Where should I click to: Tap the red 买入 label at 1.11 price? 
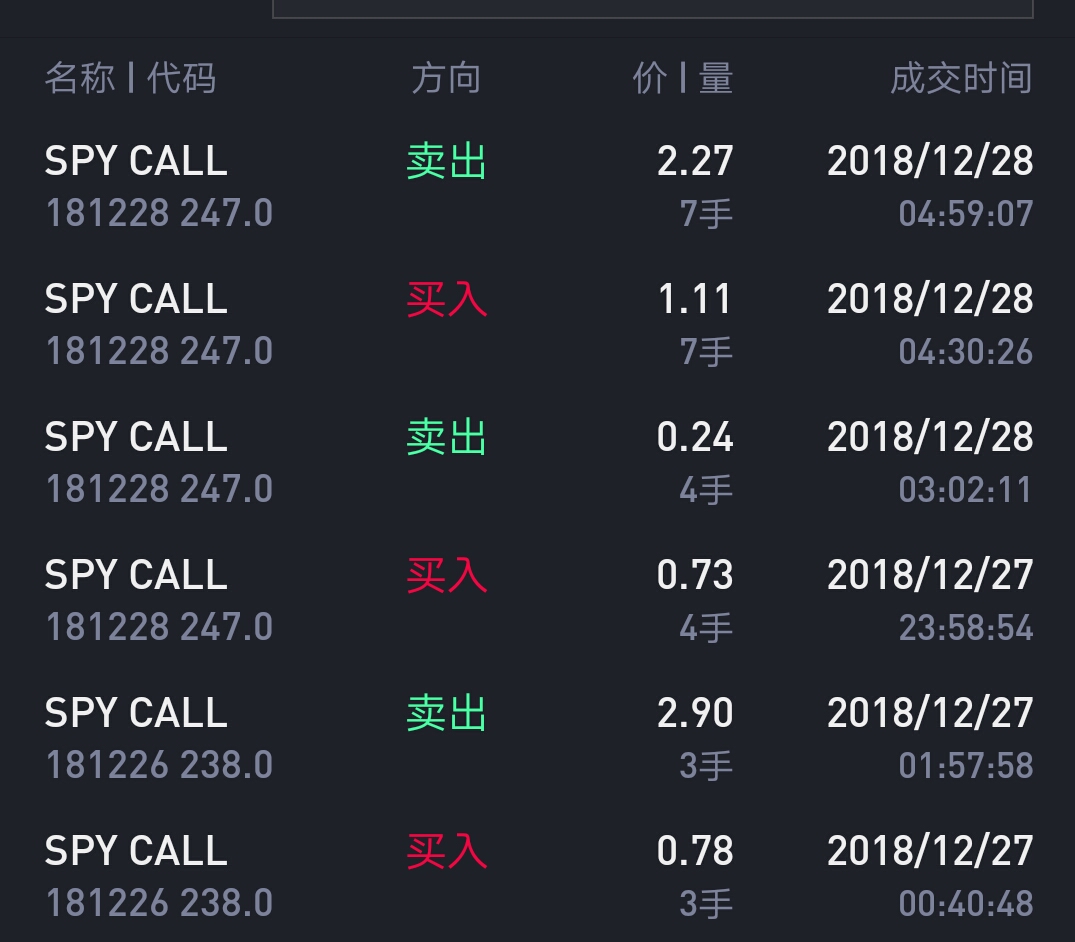pos(446,299)
